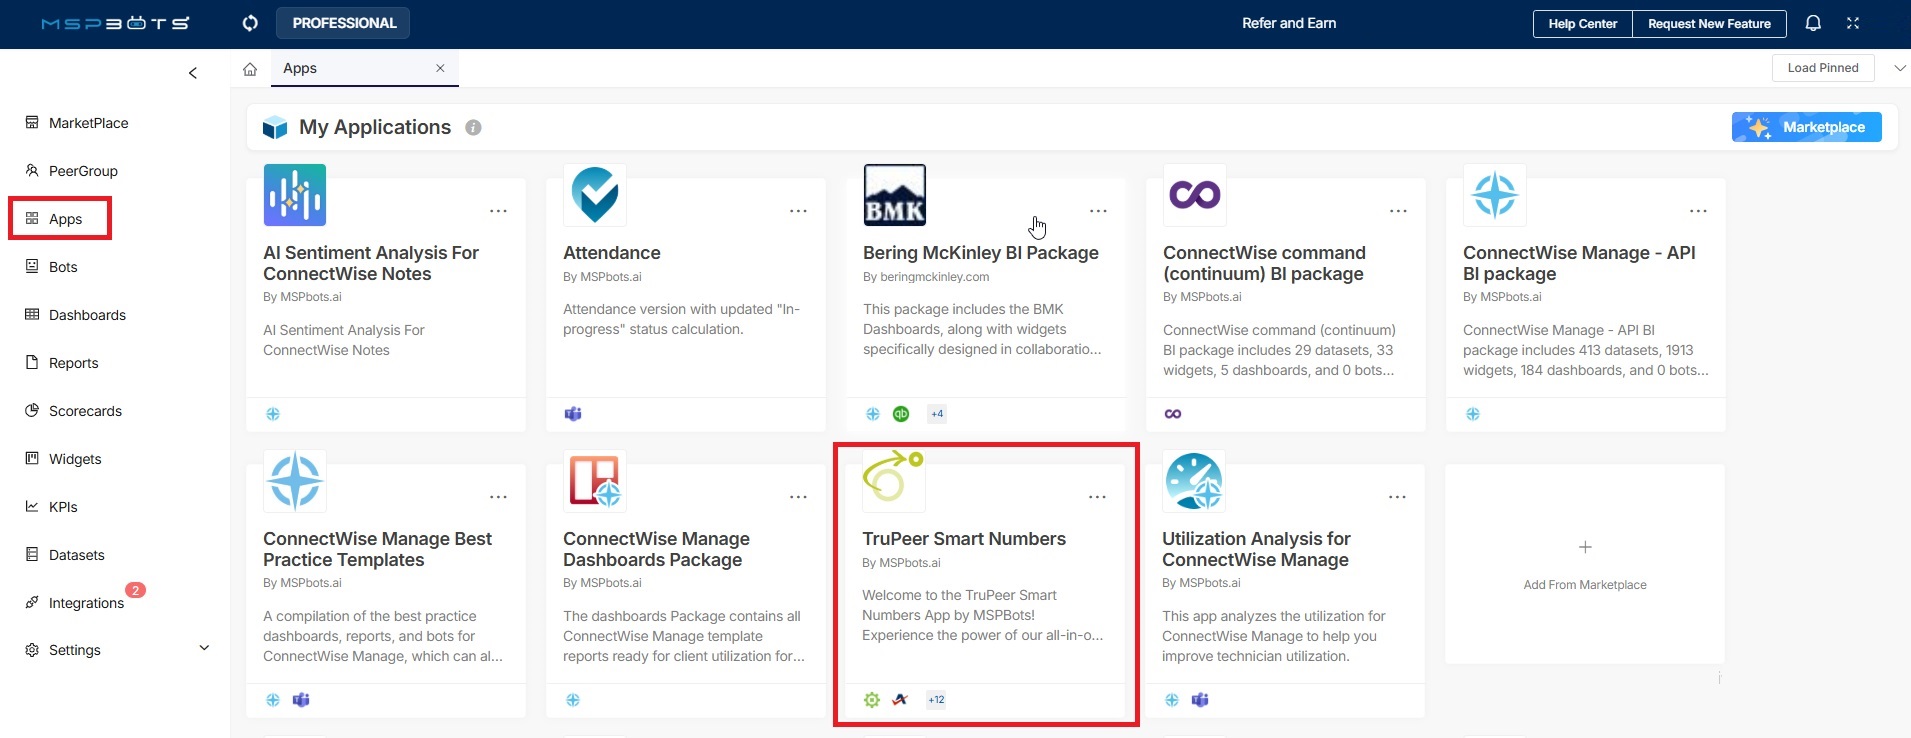Click the blue Marketplace button
Image resolution: width=1911 pixels, height=738 pixels.
[x=1806, y=127]
